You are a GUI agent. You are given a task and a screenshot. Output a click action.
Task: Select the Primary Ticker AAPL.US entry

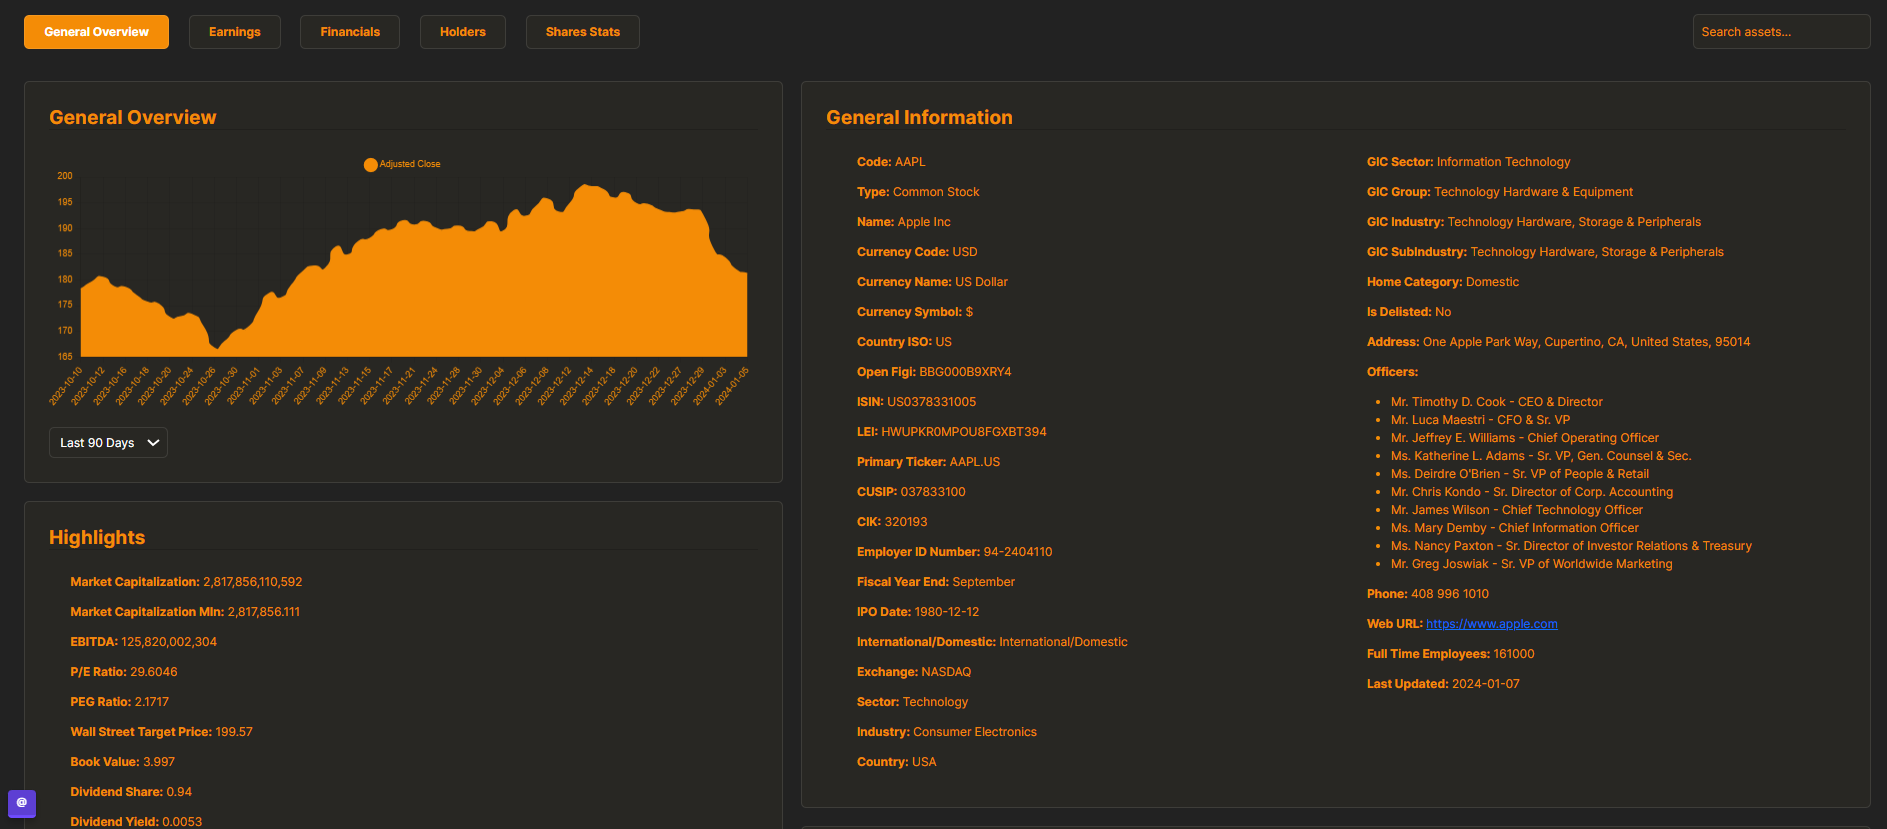pyautogui.click(x=928, y=462)
